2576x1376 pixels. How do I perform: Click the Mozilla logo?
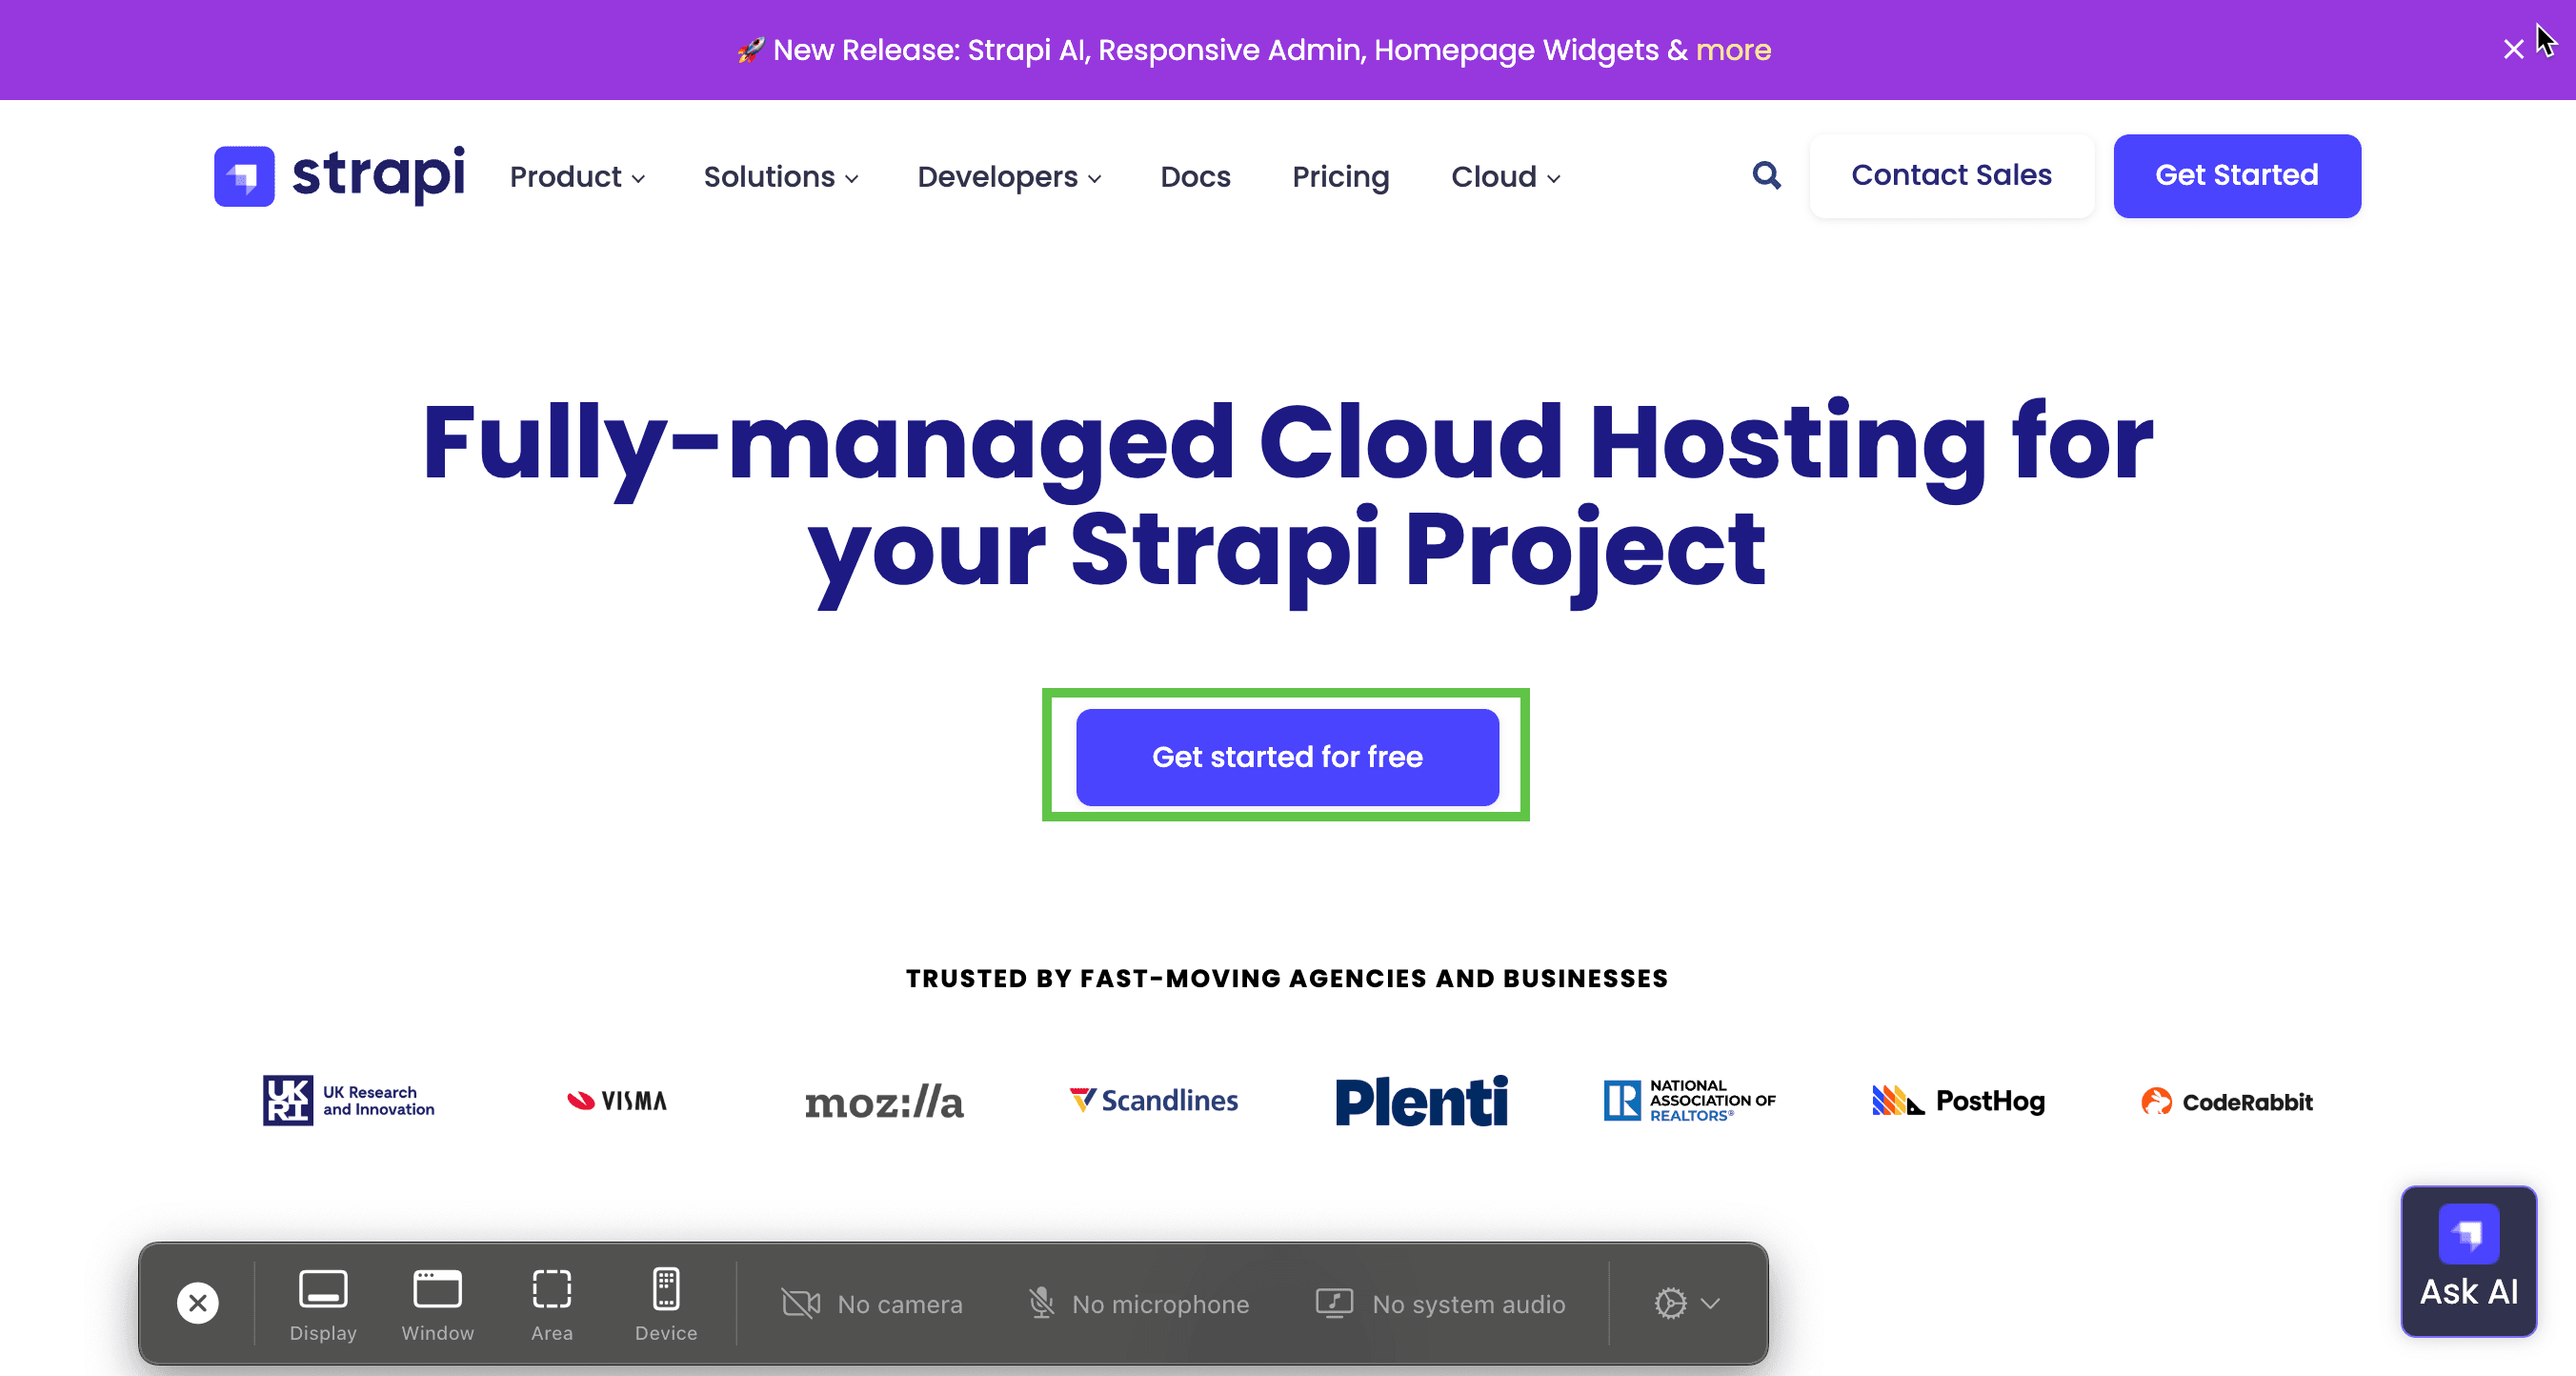(x=884, y=1102)
